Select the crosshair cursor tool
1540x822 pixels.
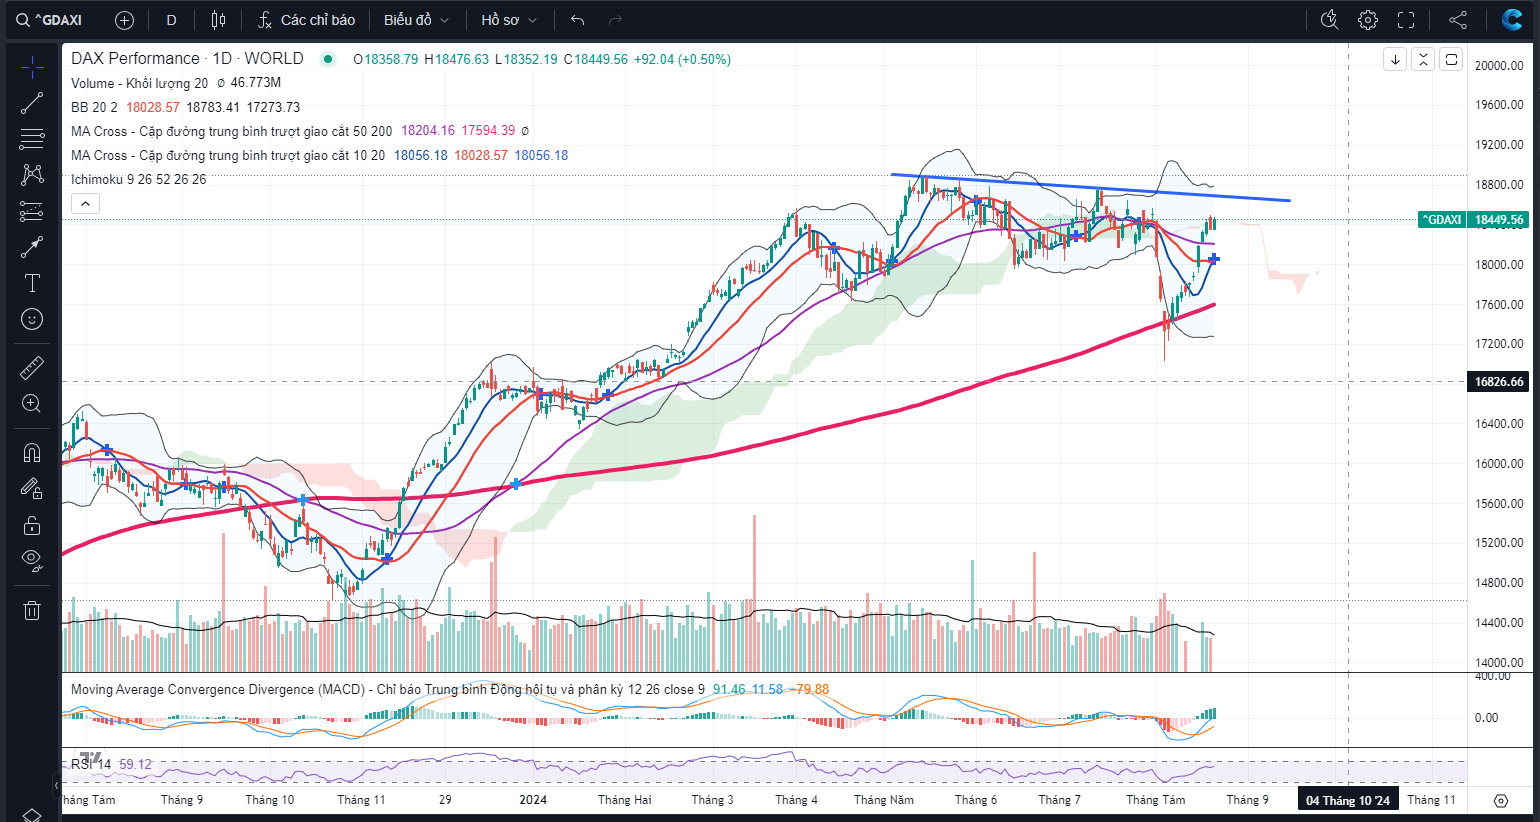click(x=32, y=67)
